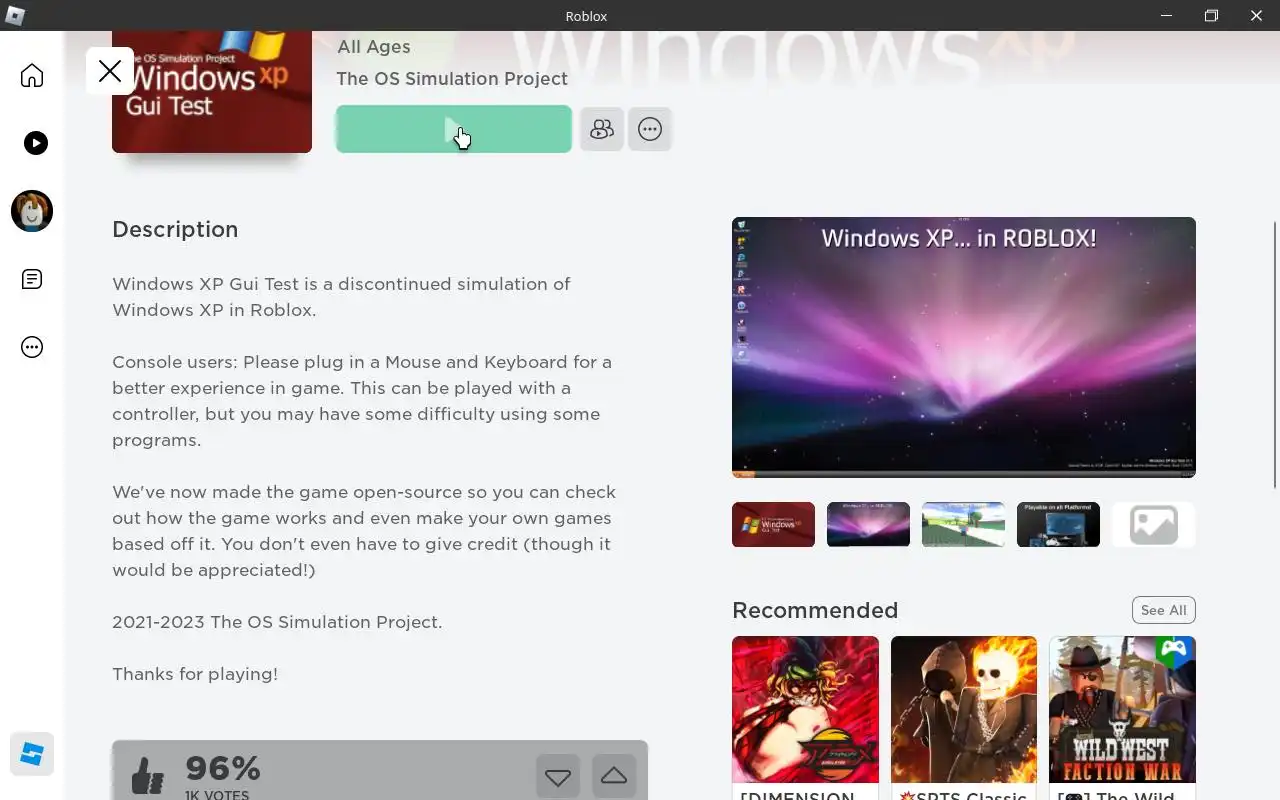Open The OS Simulation Project creator link
Viewport: 1280px width, 800px height.
[x=452, y=79]
